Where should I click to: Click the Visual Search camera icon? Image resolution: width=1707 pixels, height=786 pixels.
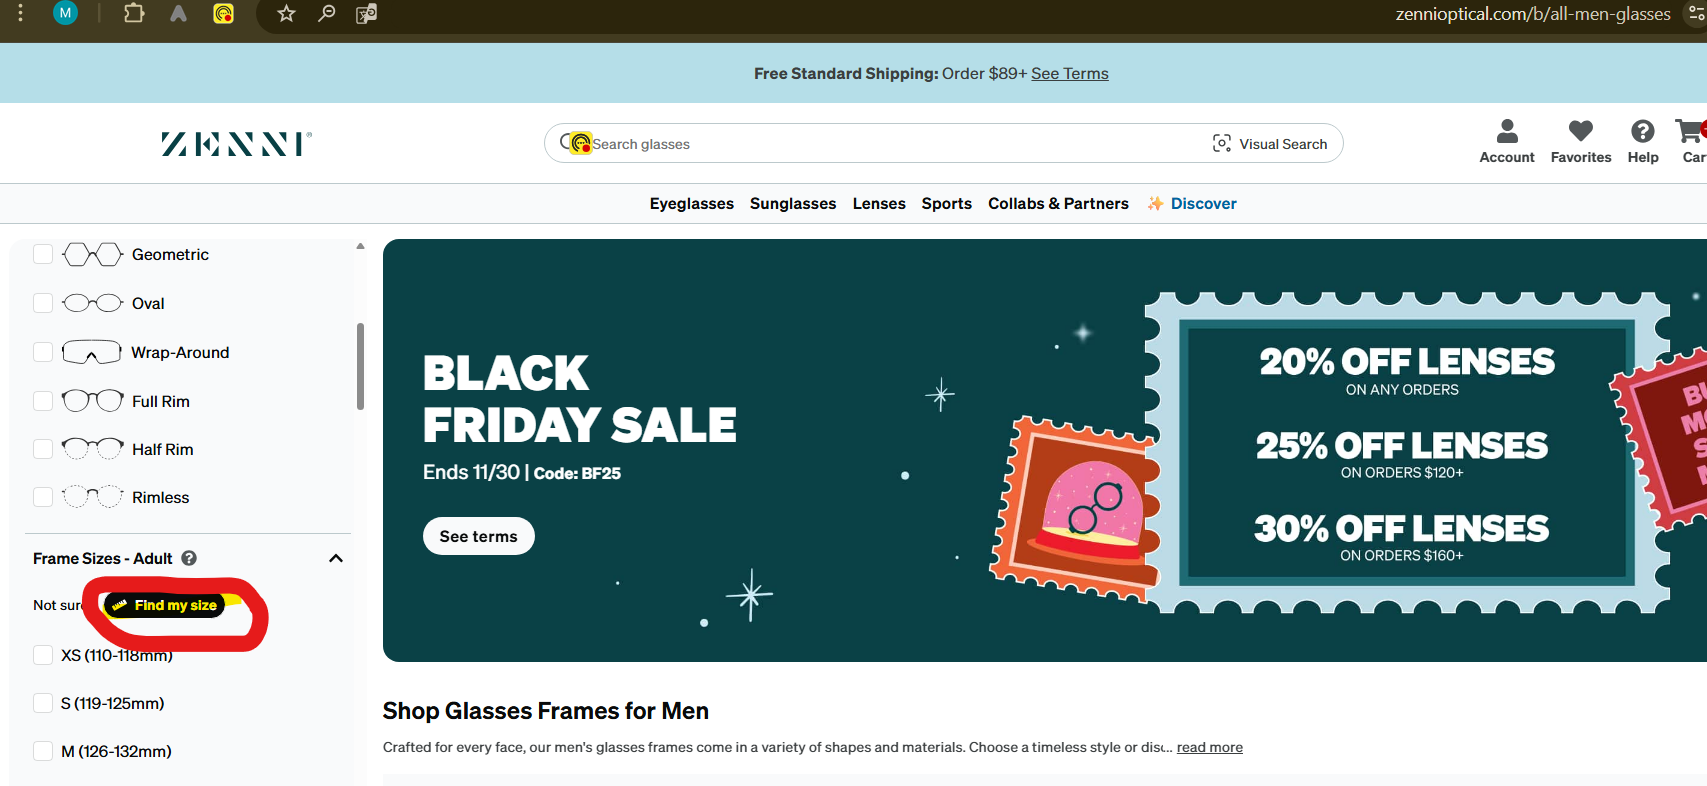pyautogui.click(x=1222, y=144)
